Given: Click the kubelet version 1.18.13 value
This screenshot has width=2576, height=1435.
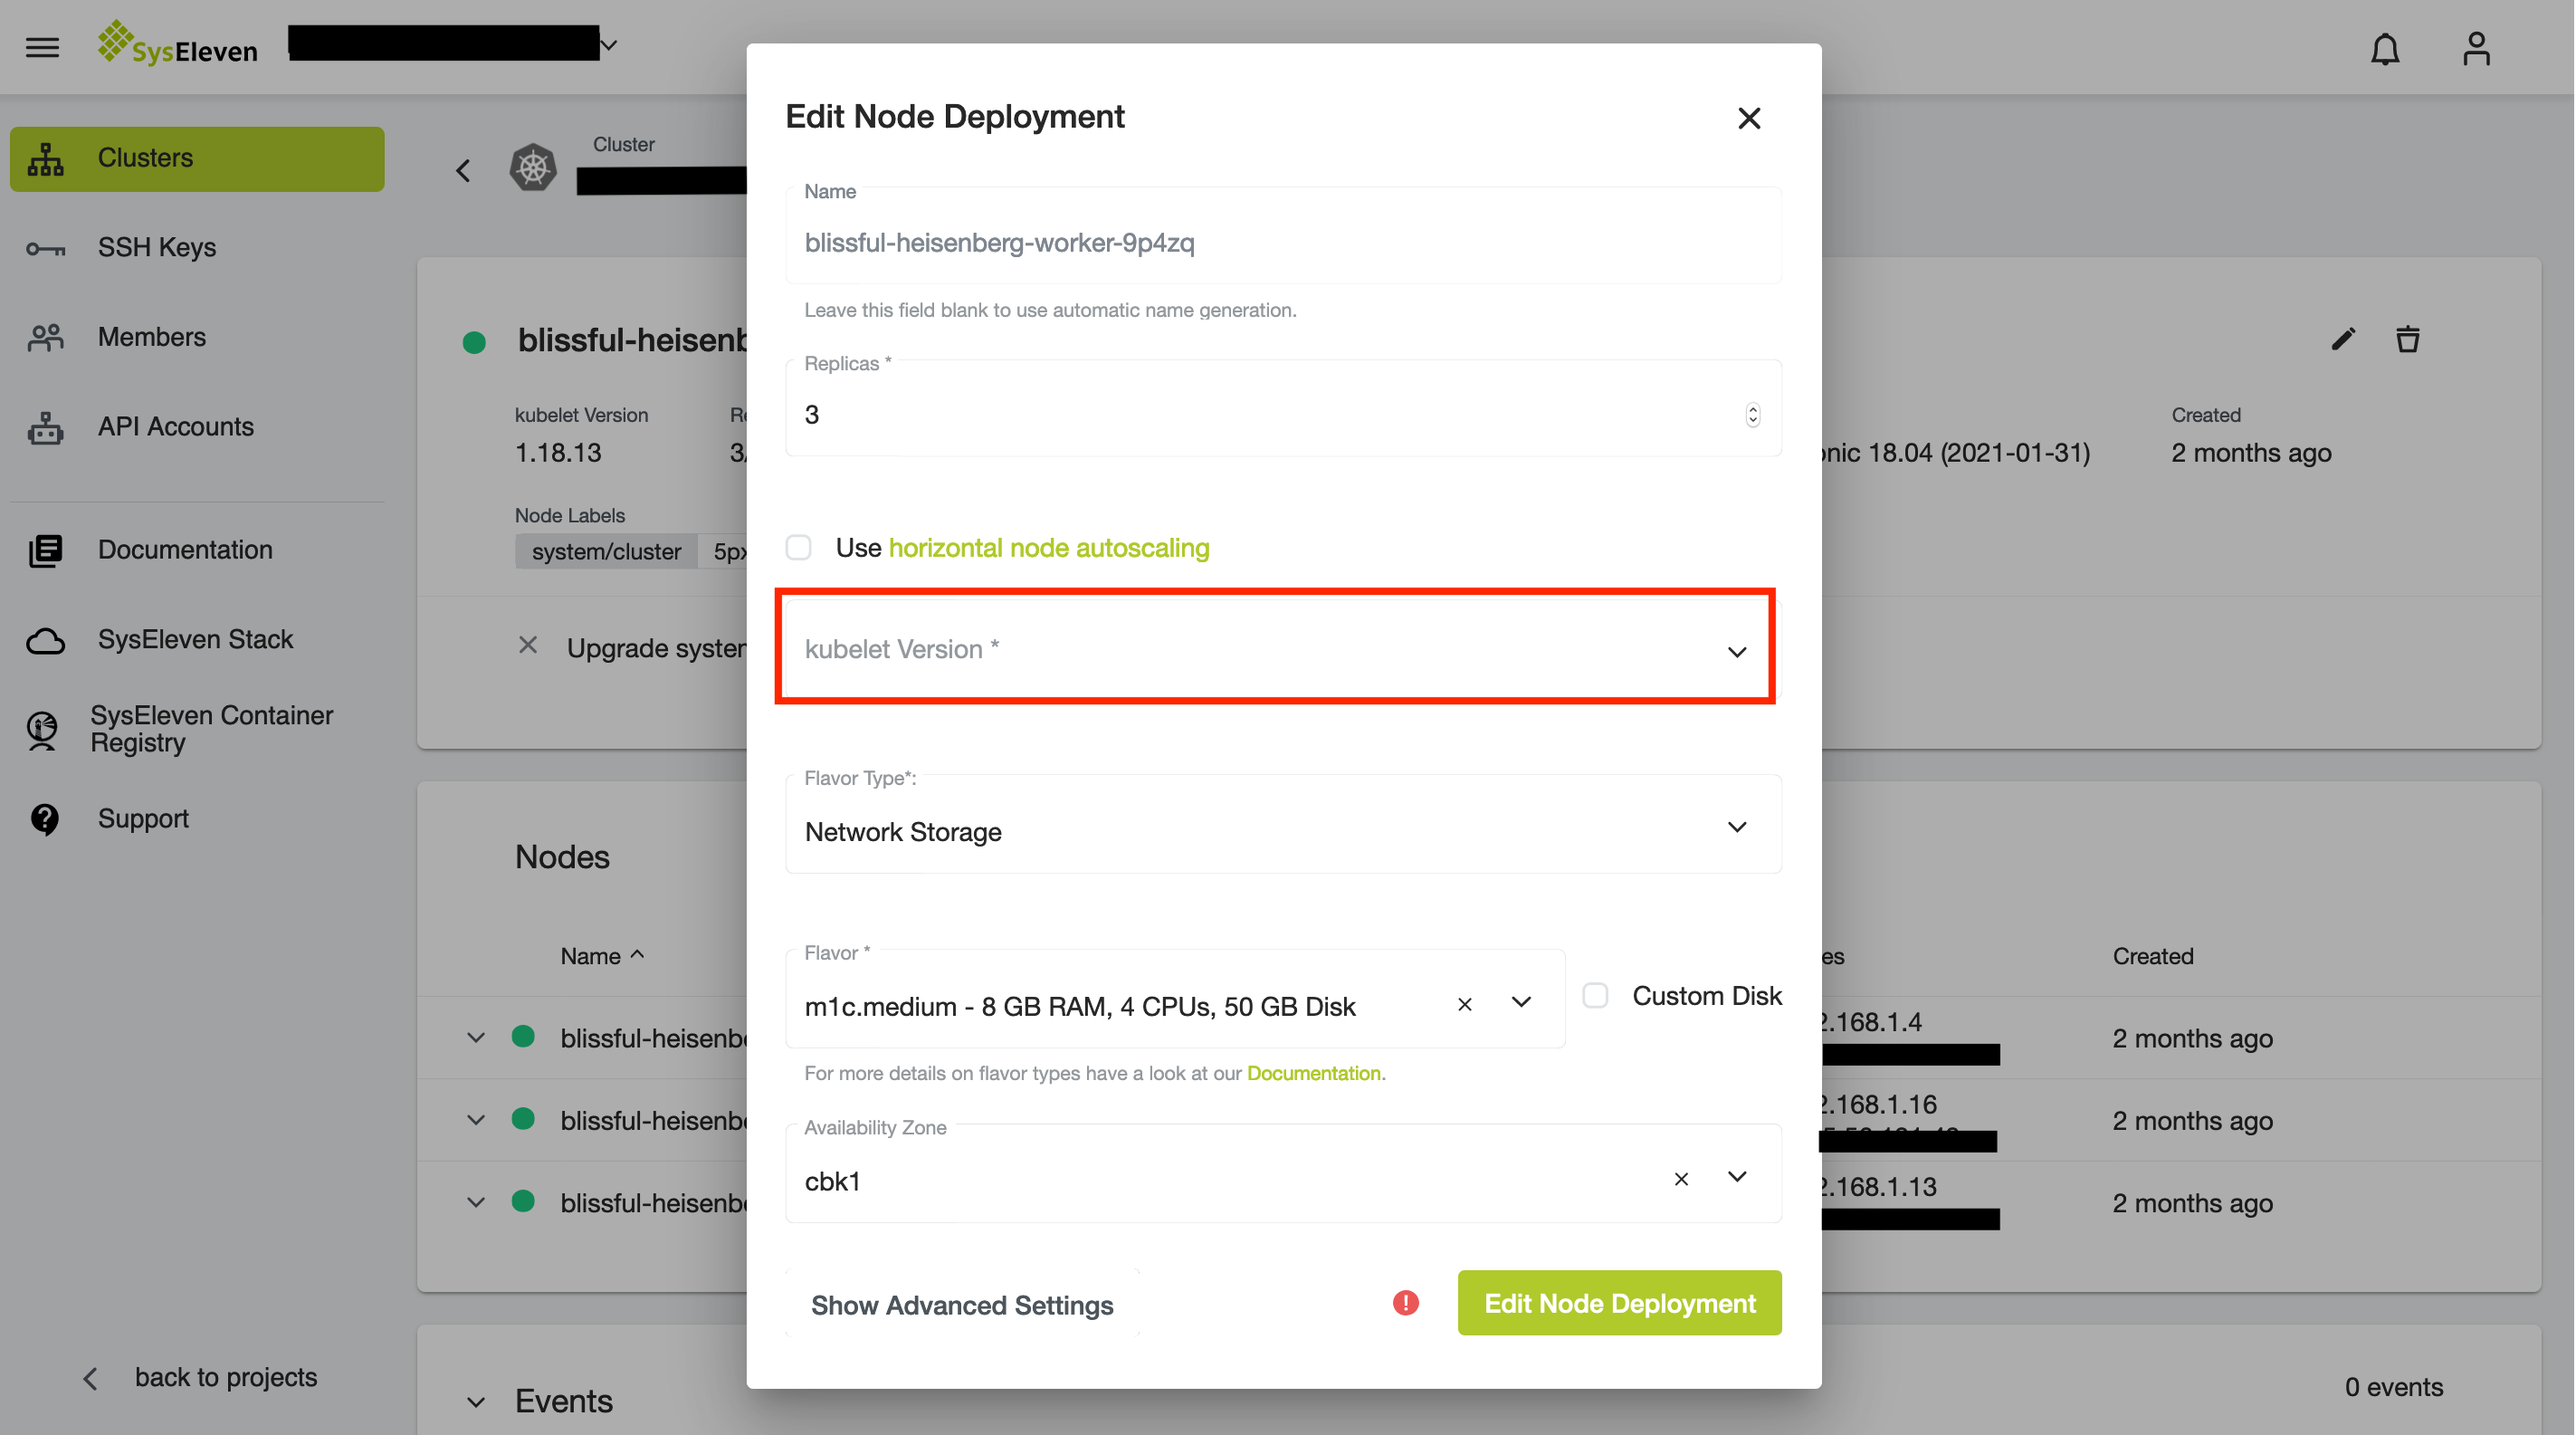Looking at the screenshot, I should [x=558, y=452].
